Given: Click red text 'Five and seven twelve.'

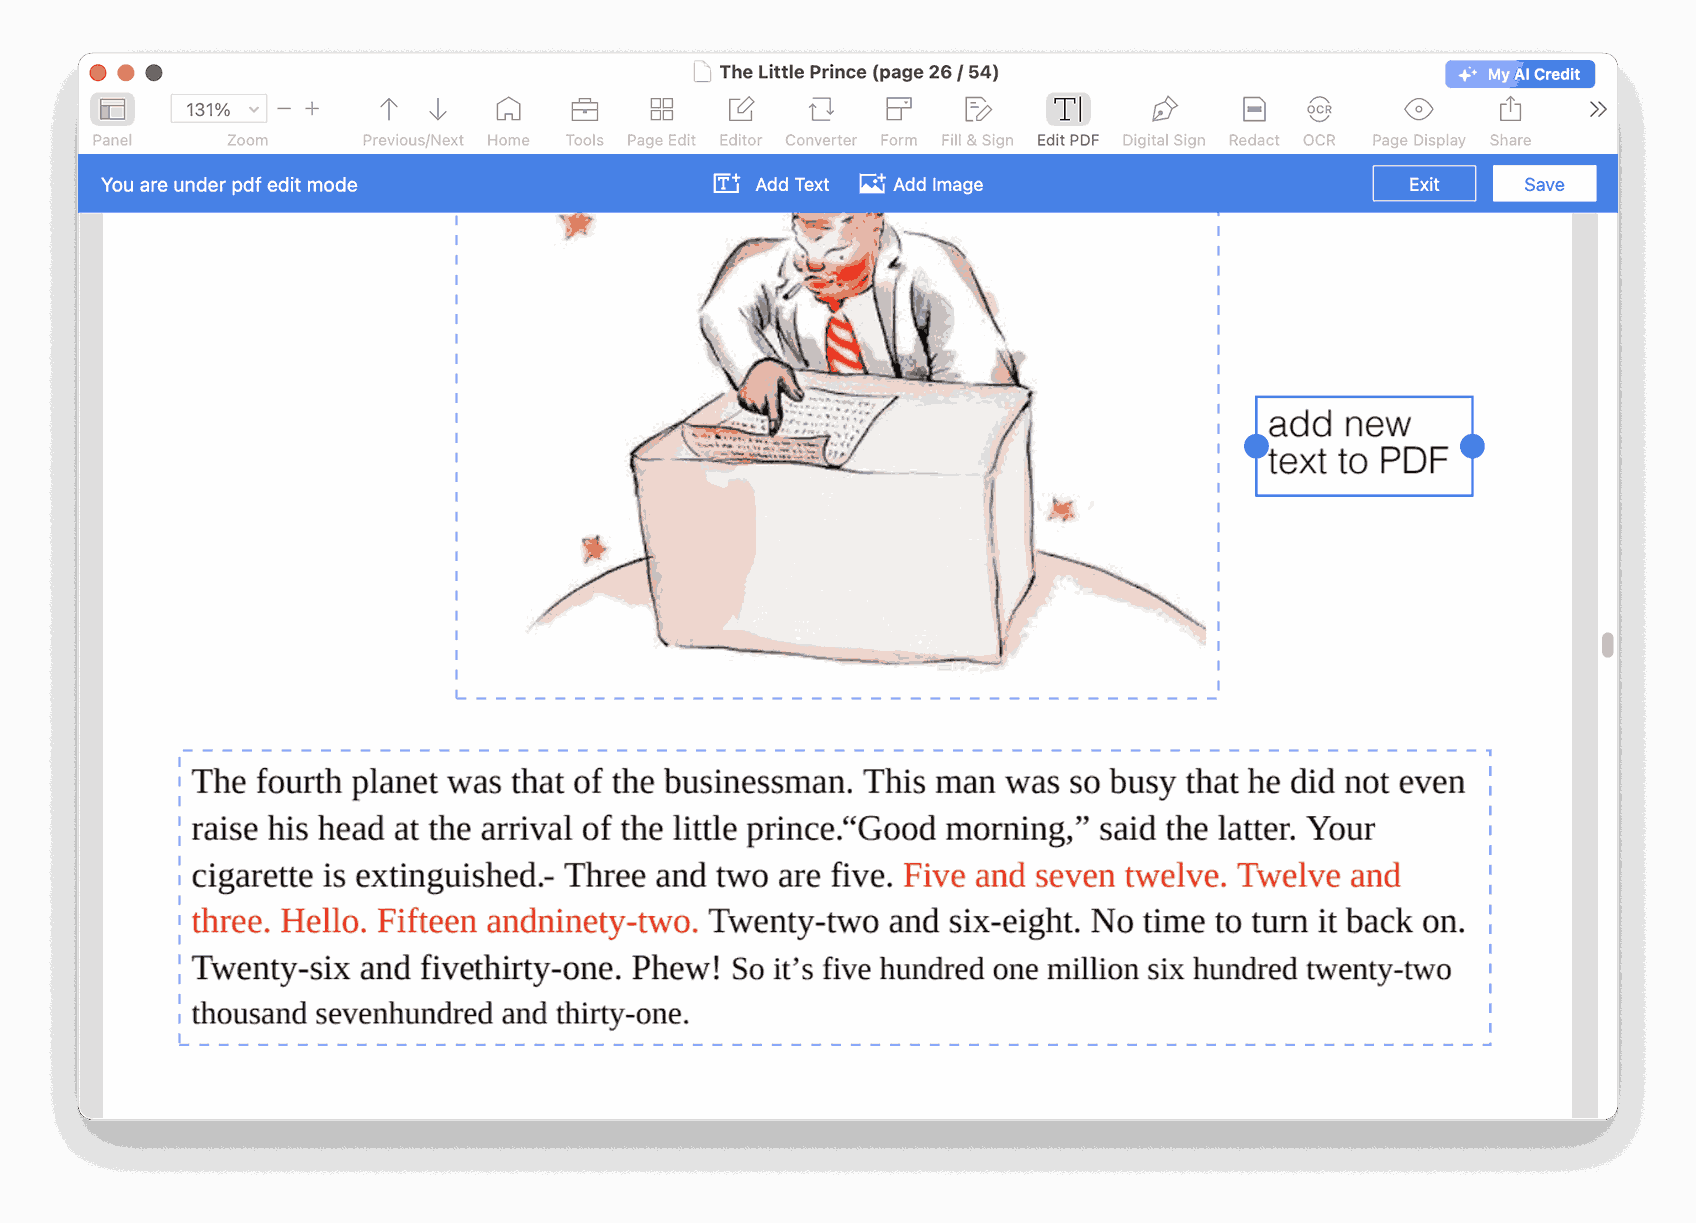Looking at the screenshot, I should point(1065,875).
